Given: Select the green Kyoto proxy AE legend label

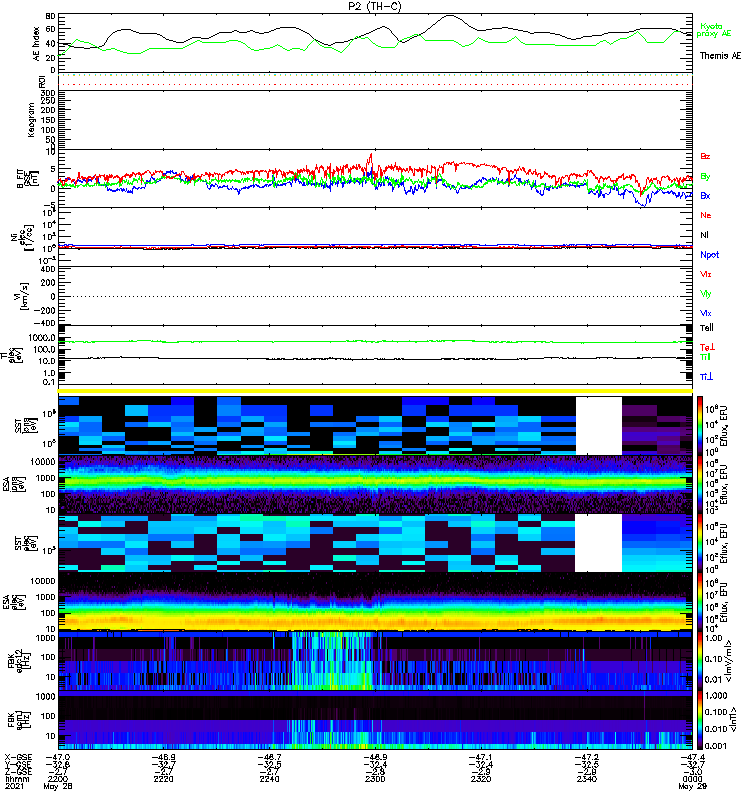Looking at the screenshot, I should tap(715, 30).
